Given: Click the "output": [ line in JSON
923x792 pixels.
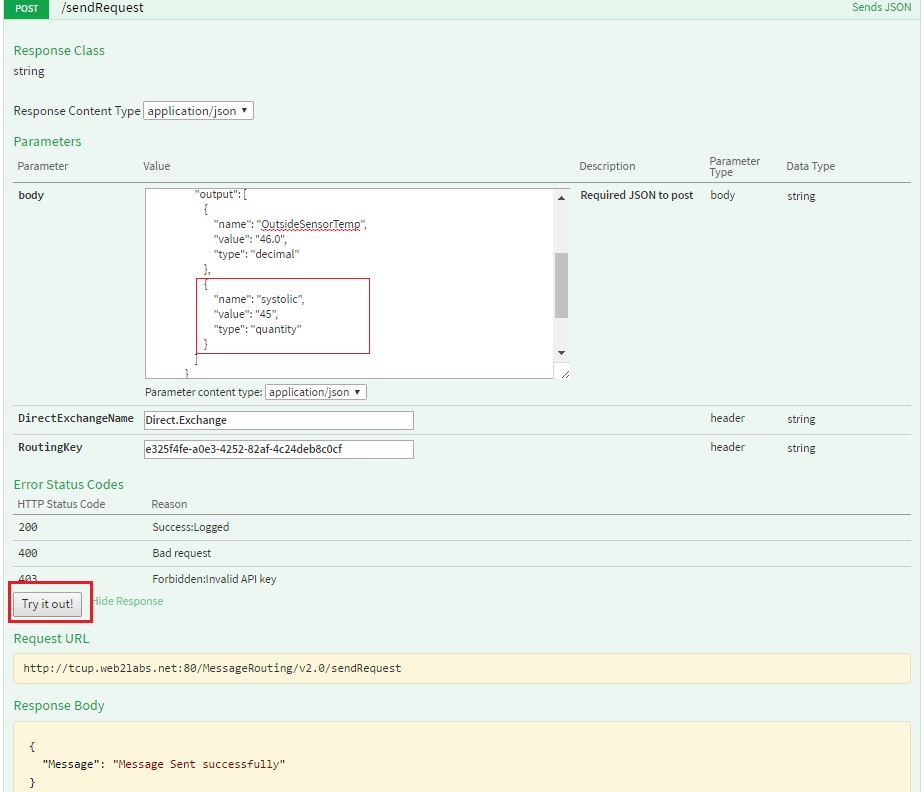Looking at the screenshot, I should (x=221, y=194).
